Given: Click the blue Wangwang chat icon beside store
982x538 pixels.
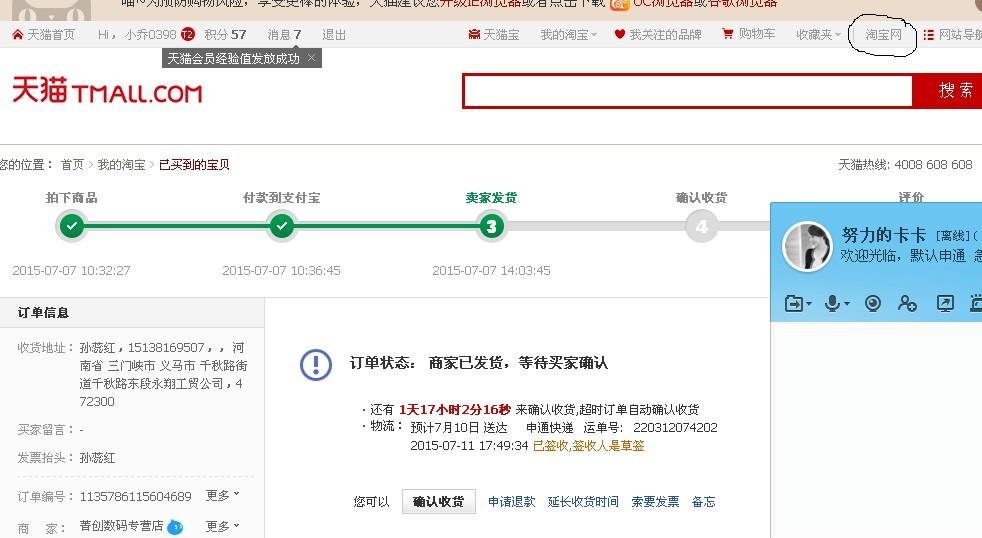Looking at the screenshot, I should click(x=175, y=527).
